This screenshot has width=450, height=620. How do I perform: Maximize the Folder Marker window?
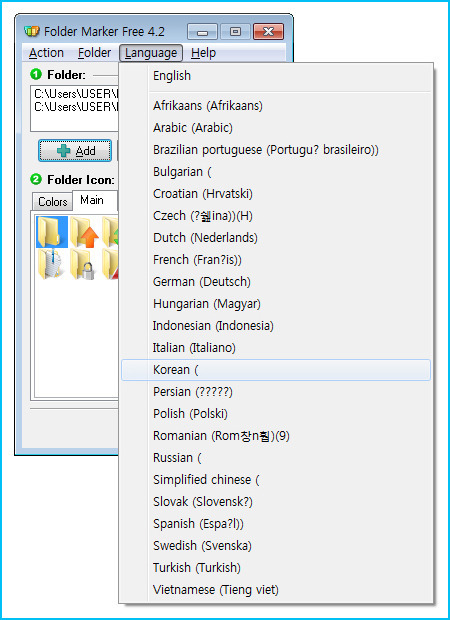click(x=235, y=32)
